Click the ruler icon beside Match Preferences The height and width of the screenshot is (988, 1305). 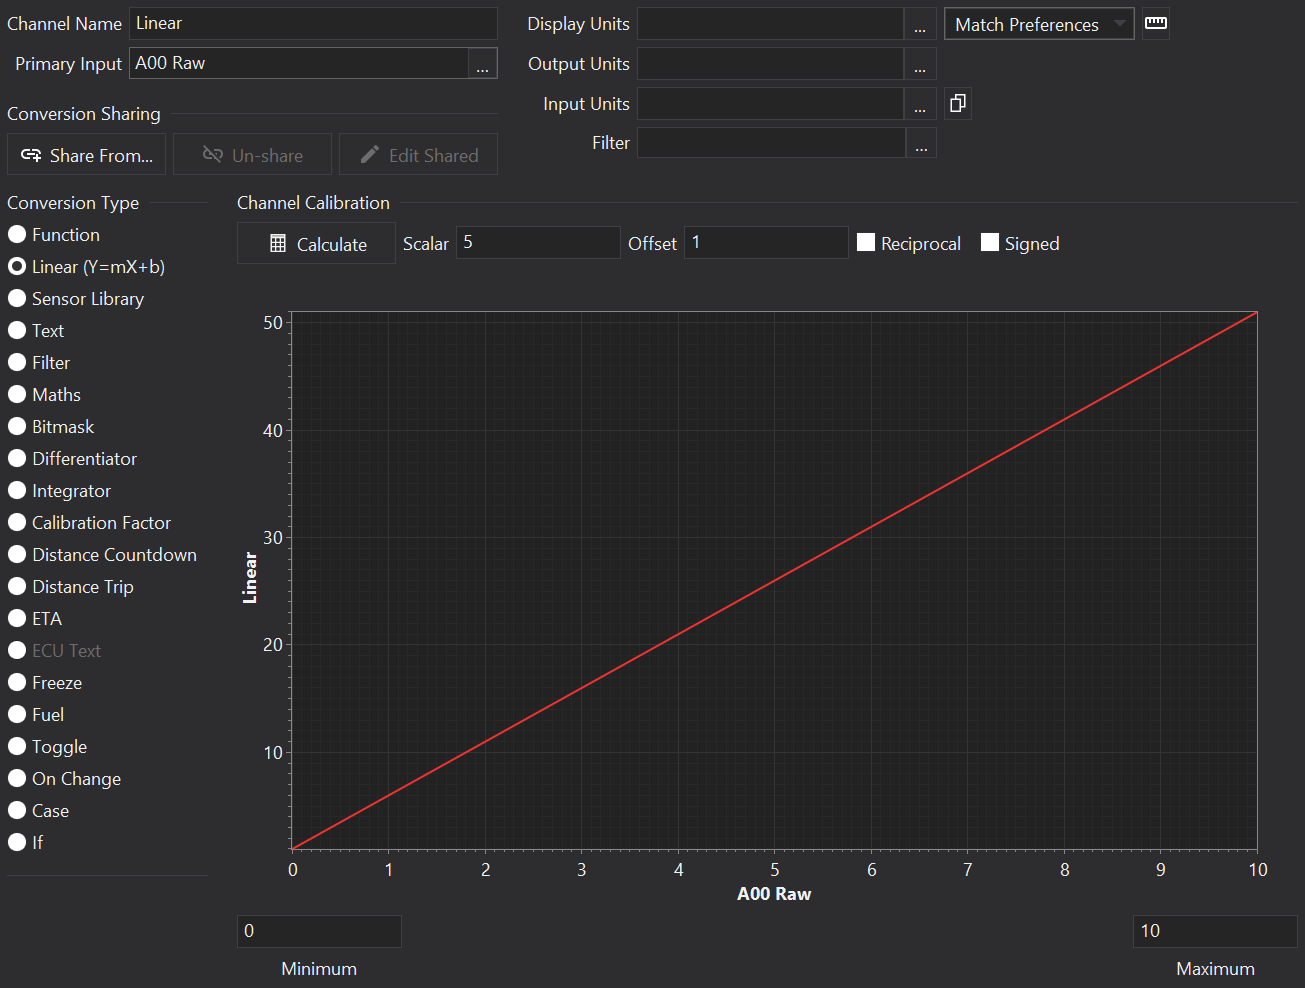tap(1156, 23)
